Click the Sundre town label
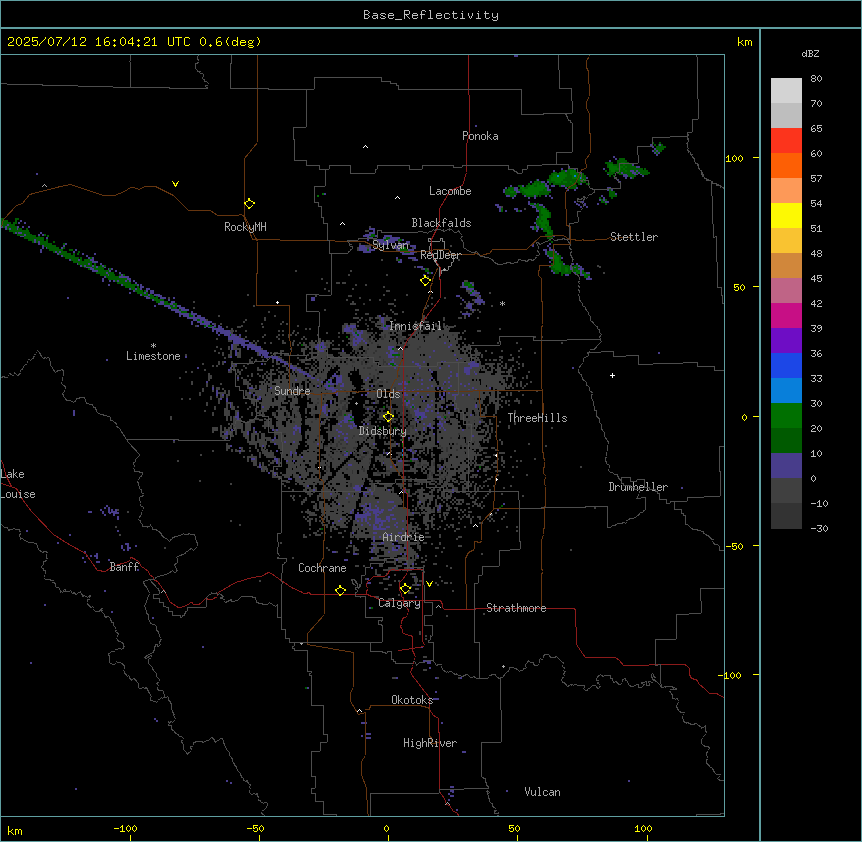 292,391
